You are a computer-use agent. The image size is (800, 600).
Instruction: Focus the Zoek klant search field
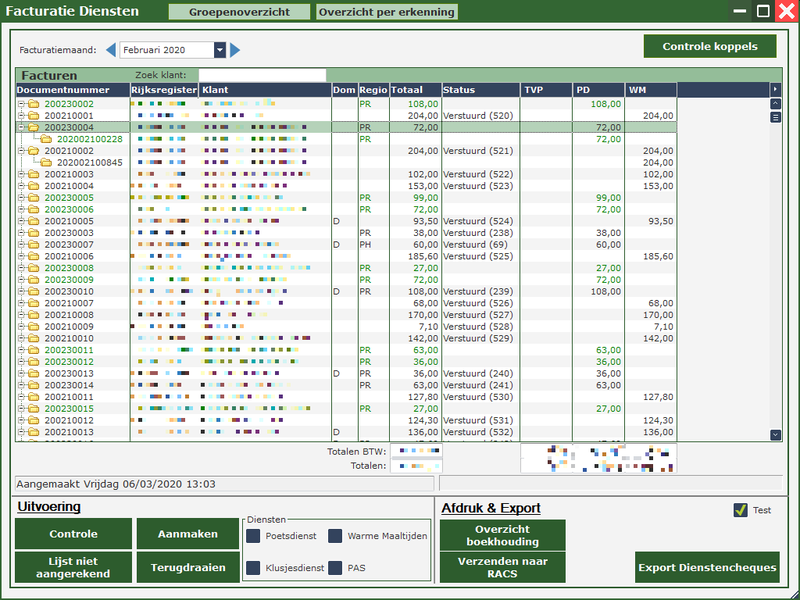(262, 75)
